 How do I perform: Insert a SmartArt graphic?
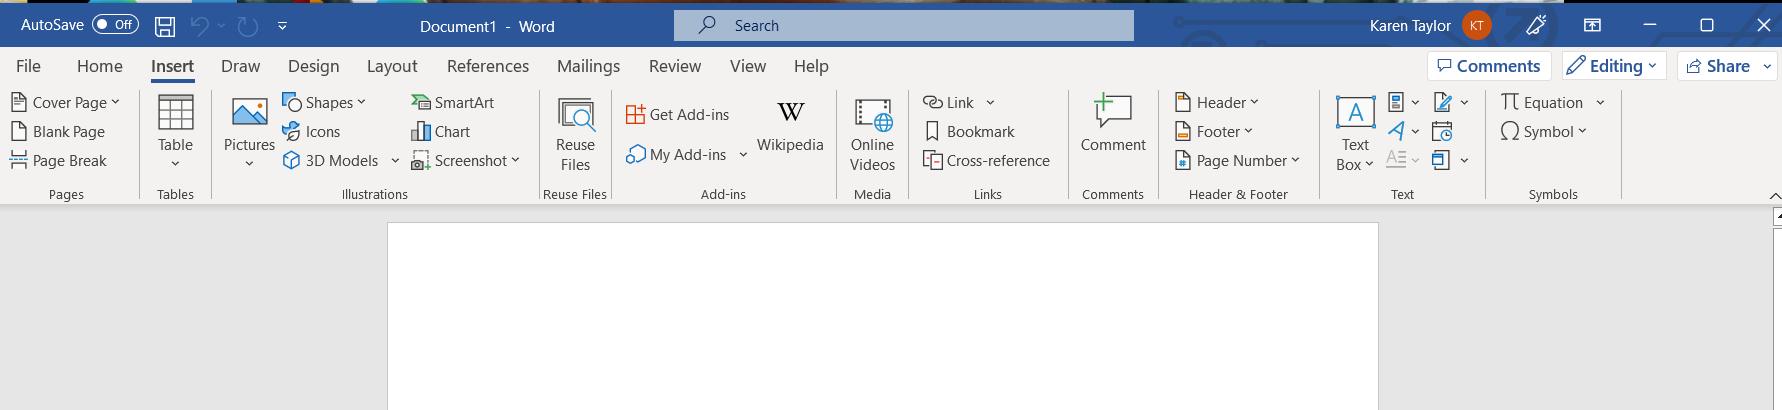coord(452,102)
